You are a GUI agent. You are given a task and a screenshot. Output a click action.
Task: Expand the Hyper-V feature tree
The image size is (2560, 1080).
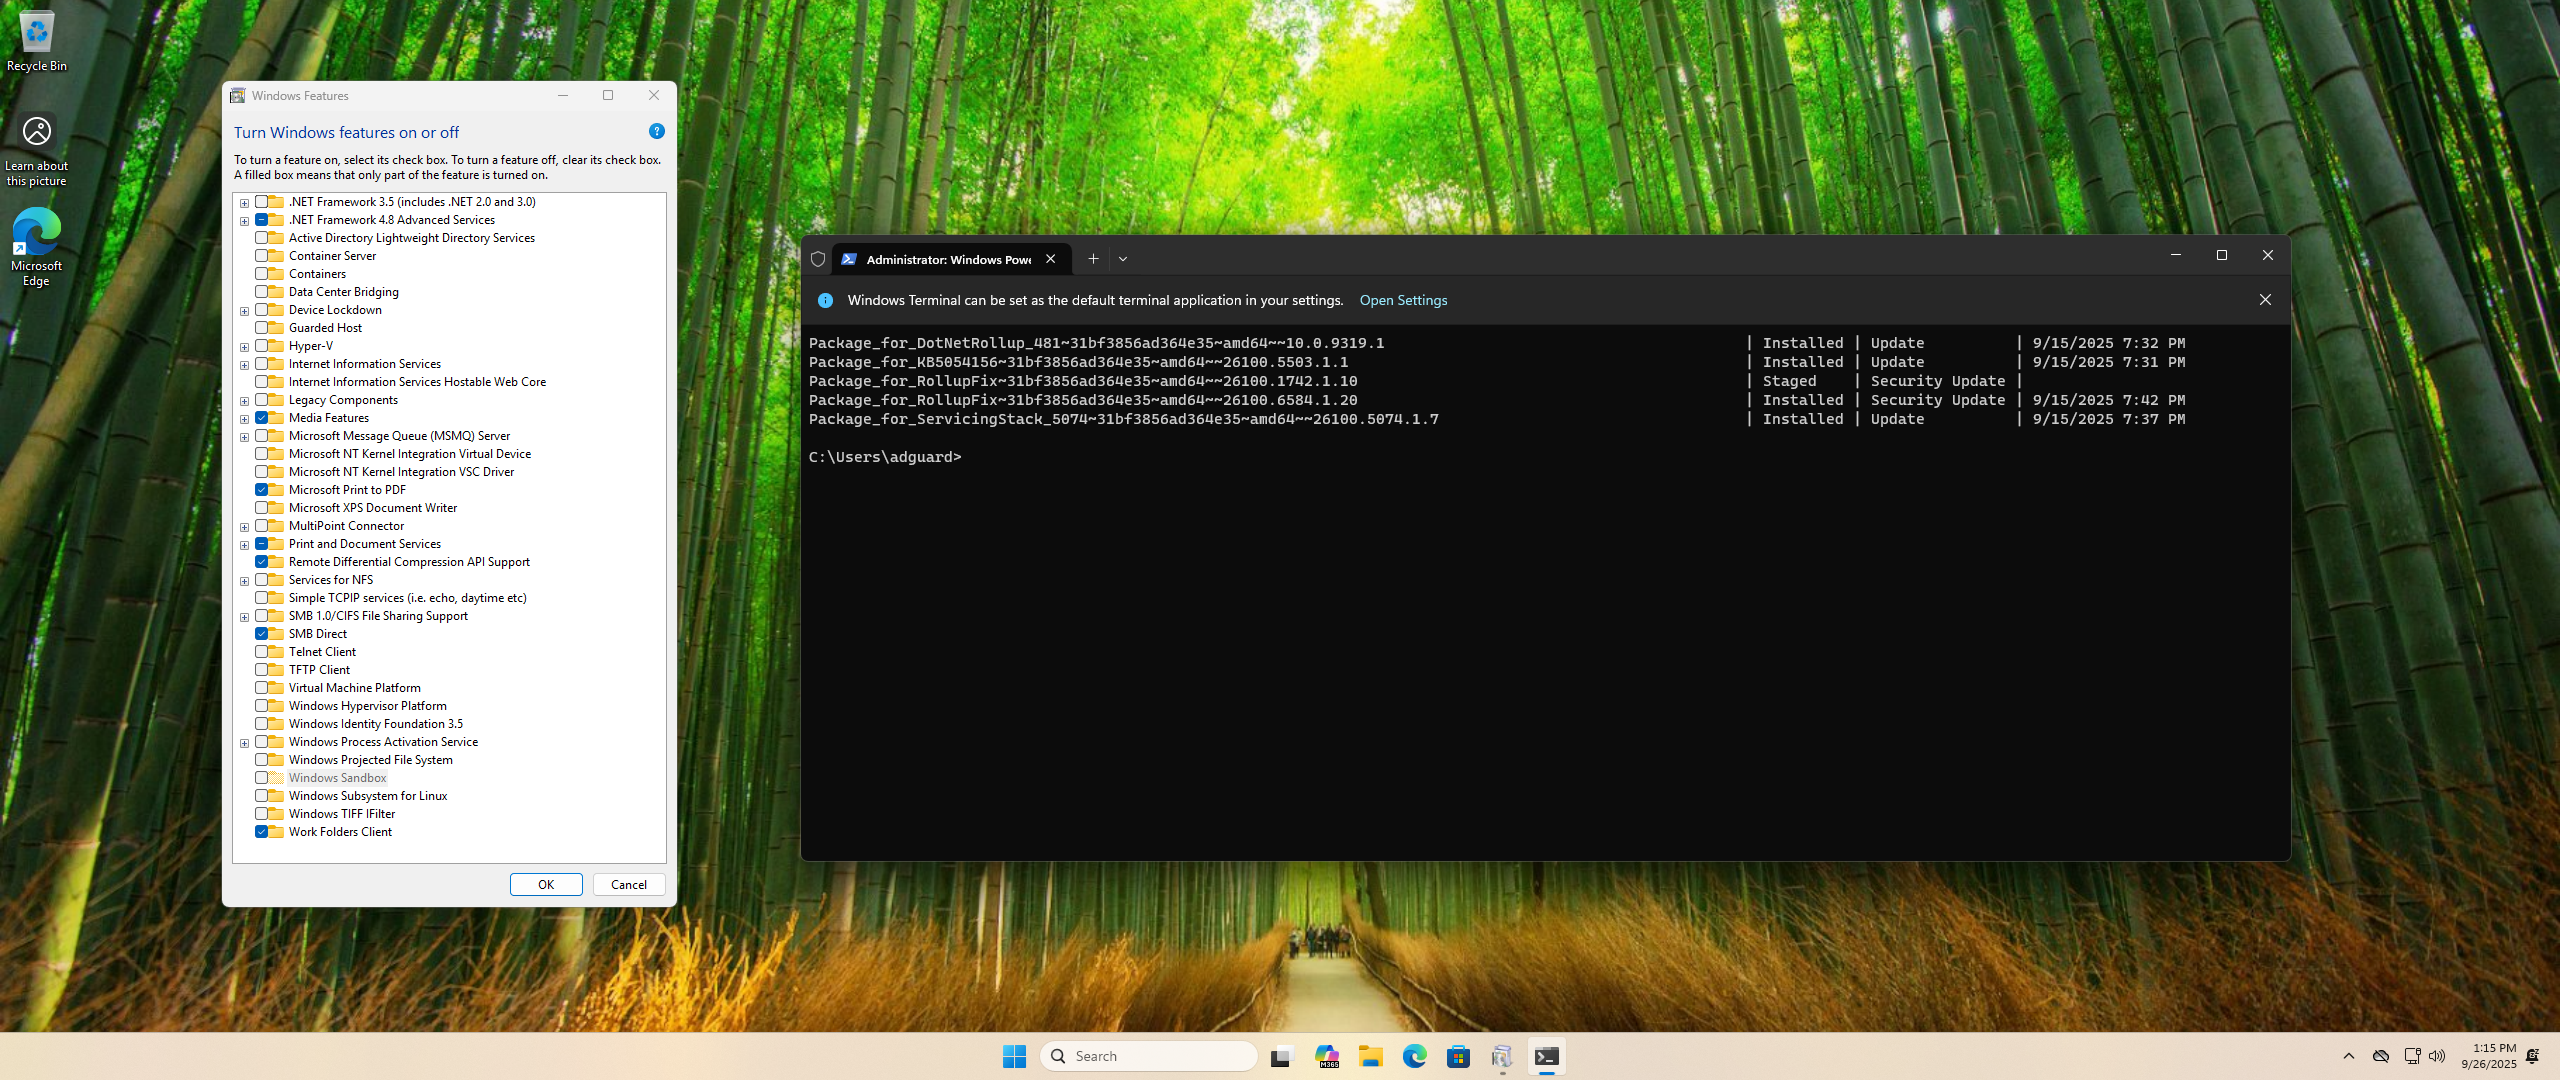(x=244, y=347)
